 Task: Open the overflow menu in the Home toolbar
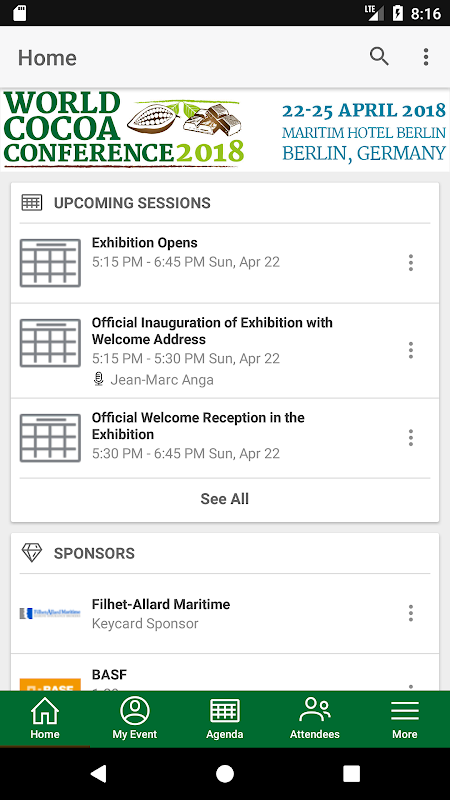(x=426, y=57)
